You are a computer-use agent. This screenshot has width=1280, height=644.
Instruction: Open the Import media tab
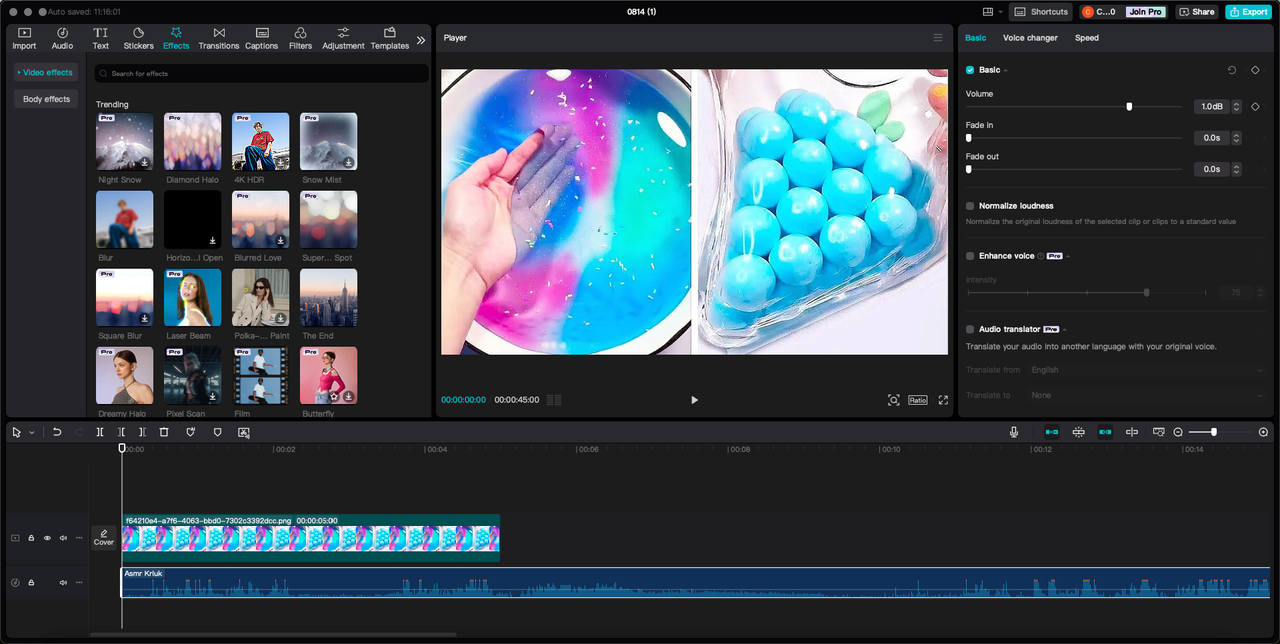point(24,38)
